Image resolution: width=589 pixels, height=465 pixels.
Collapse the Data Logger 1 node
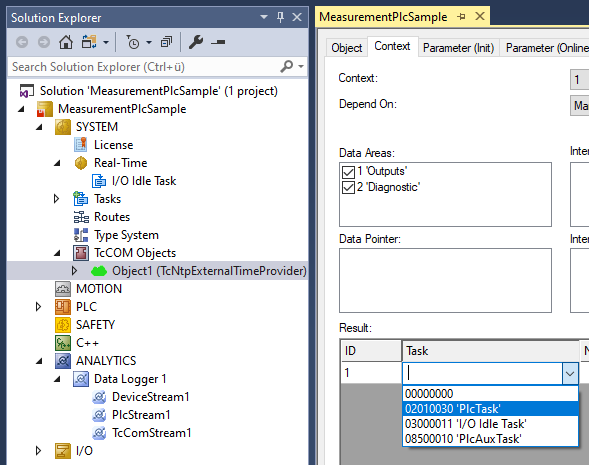point(57,379)
